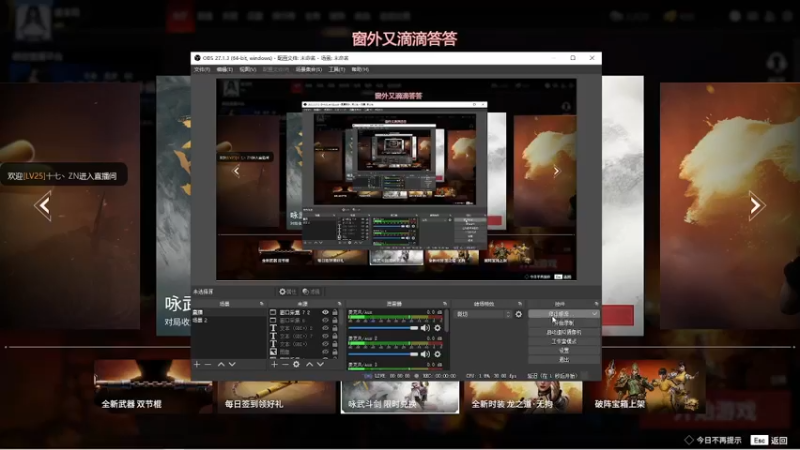Screen dimensions: 800x450
Task: Click the 属性 properties button above docks
Action: pyautogui.click(x=288, y=292)
